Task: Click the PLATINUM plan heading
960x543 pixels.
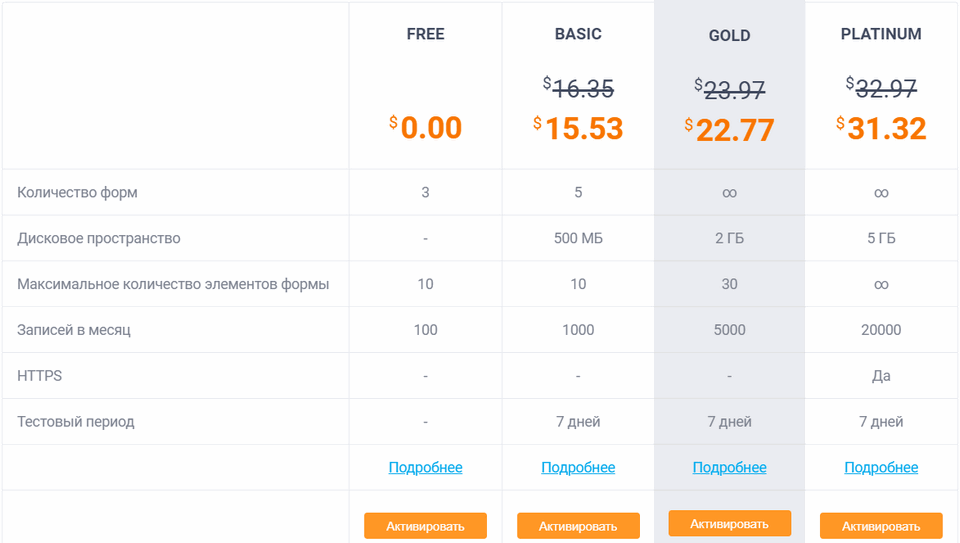Action: 881,34
